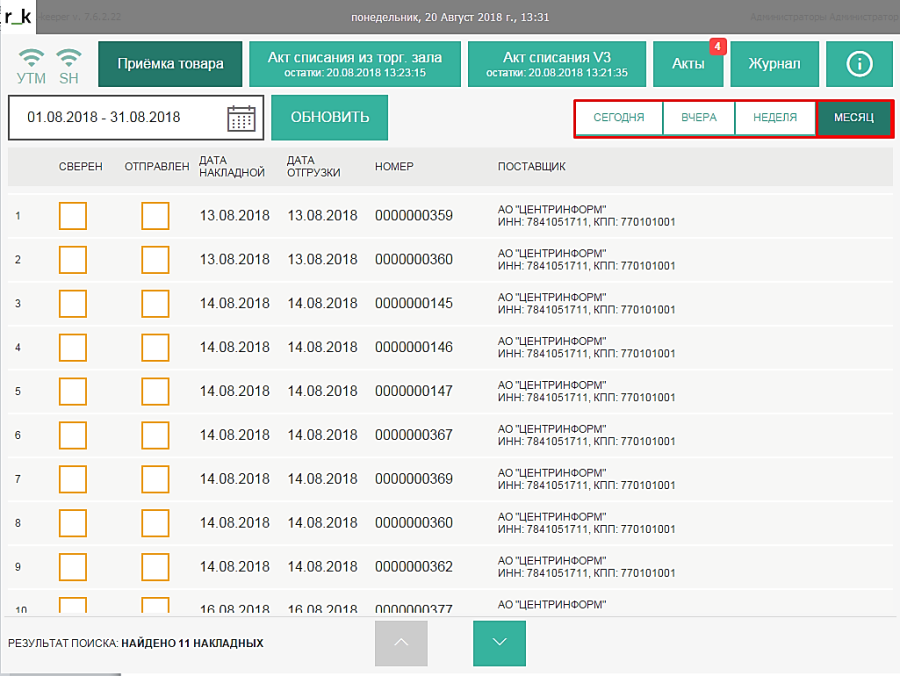The height and width of the screenshot is (676, 900).
Task: Click the red notification badge on Акты
Action: point(717,46)
